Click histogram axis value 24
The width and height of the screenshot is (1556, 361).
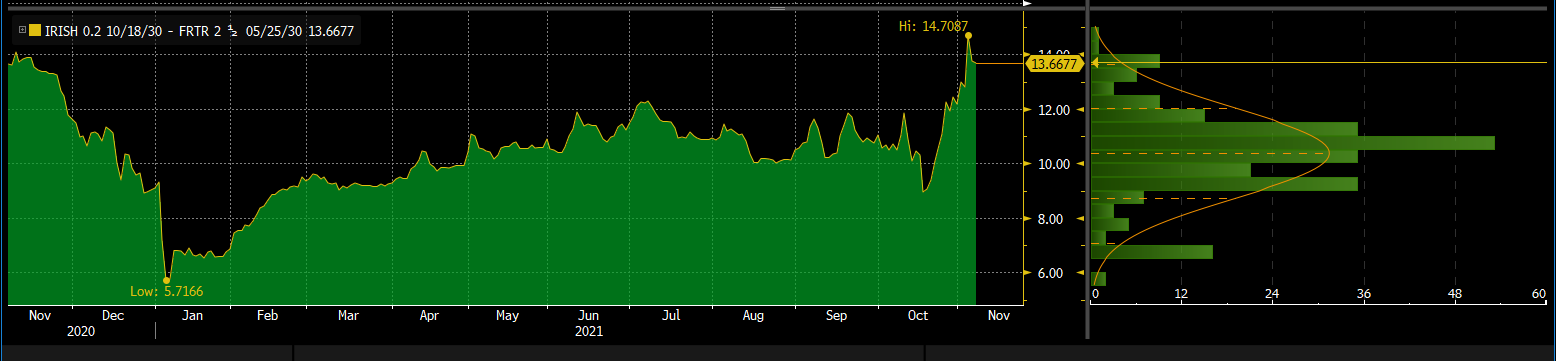point(1272,294)
